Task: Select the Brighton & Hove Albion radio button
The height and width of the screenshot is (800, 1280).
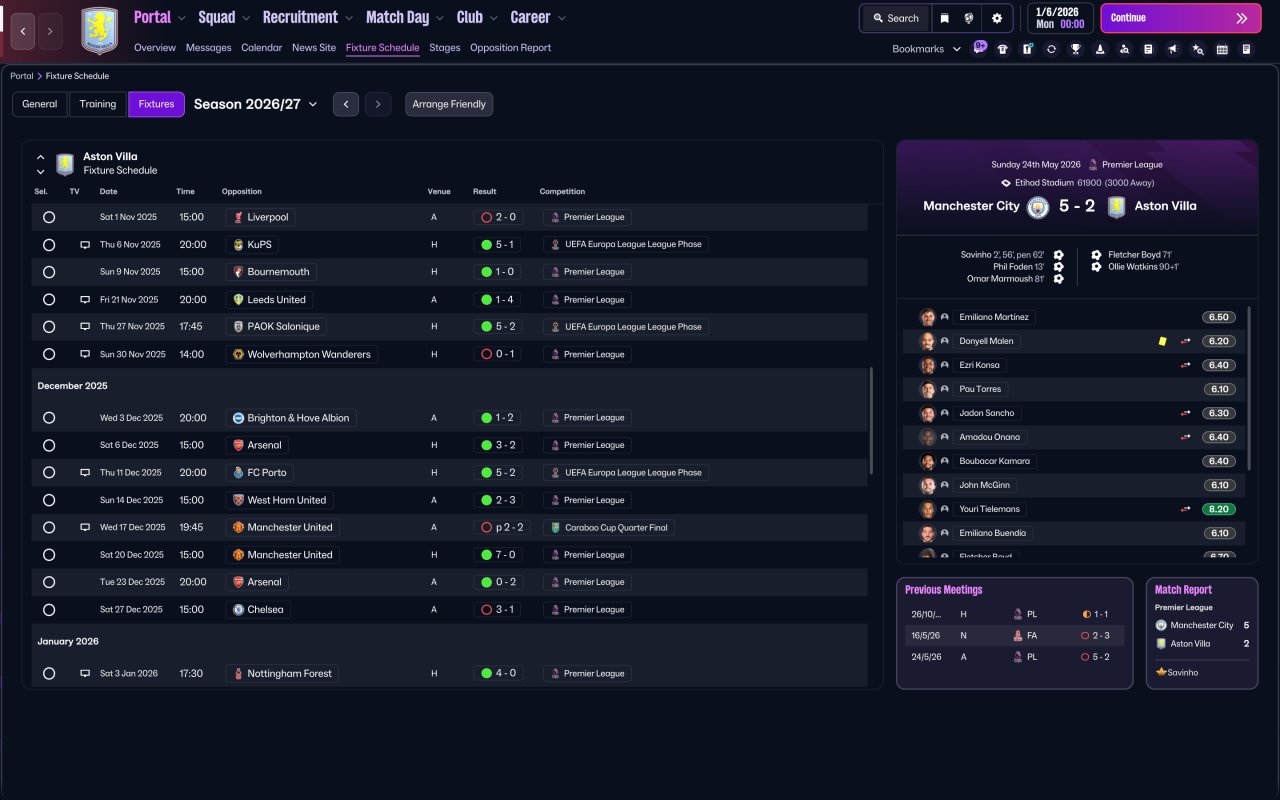Action: 49,418
